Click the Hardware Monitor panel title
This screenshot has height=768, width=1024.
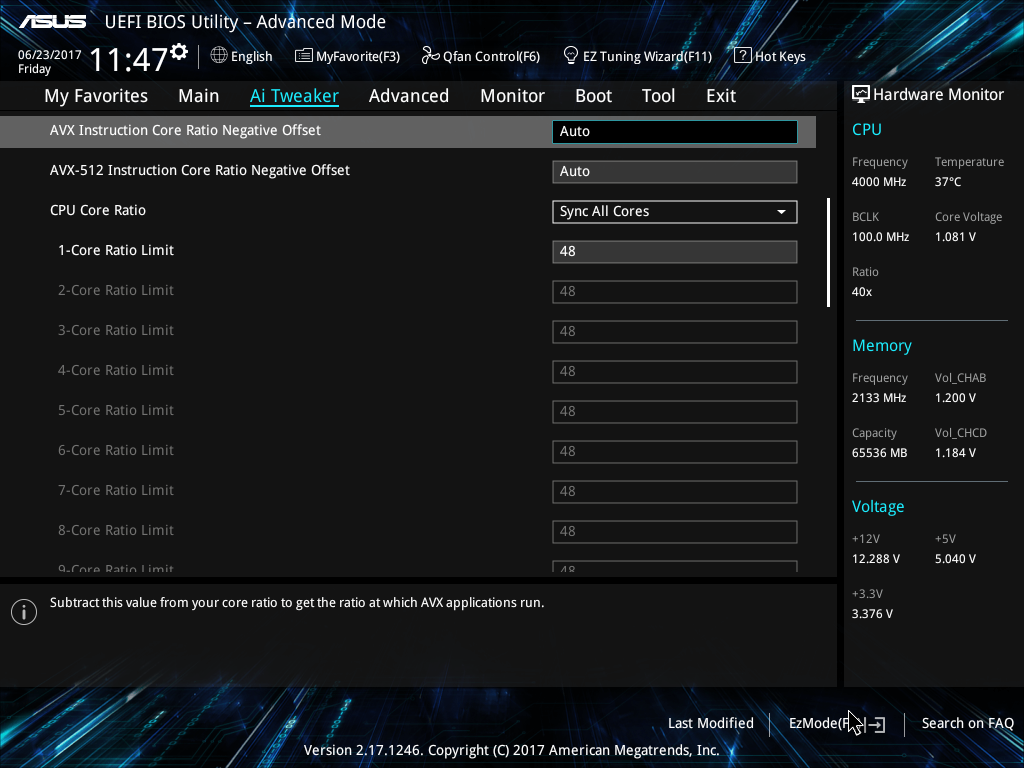pos(938,95)
